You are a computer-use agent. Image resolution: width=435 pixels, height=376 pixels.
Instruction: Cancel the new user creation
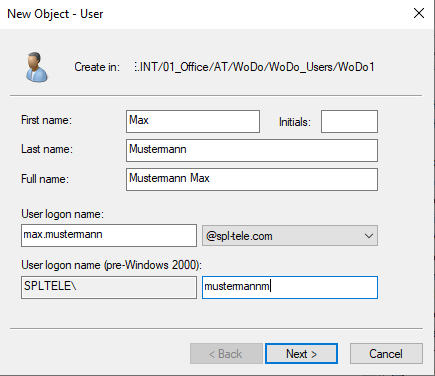tap(386, 353)
